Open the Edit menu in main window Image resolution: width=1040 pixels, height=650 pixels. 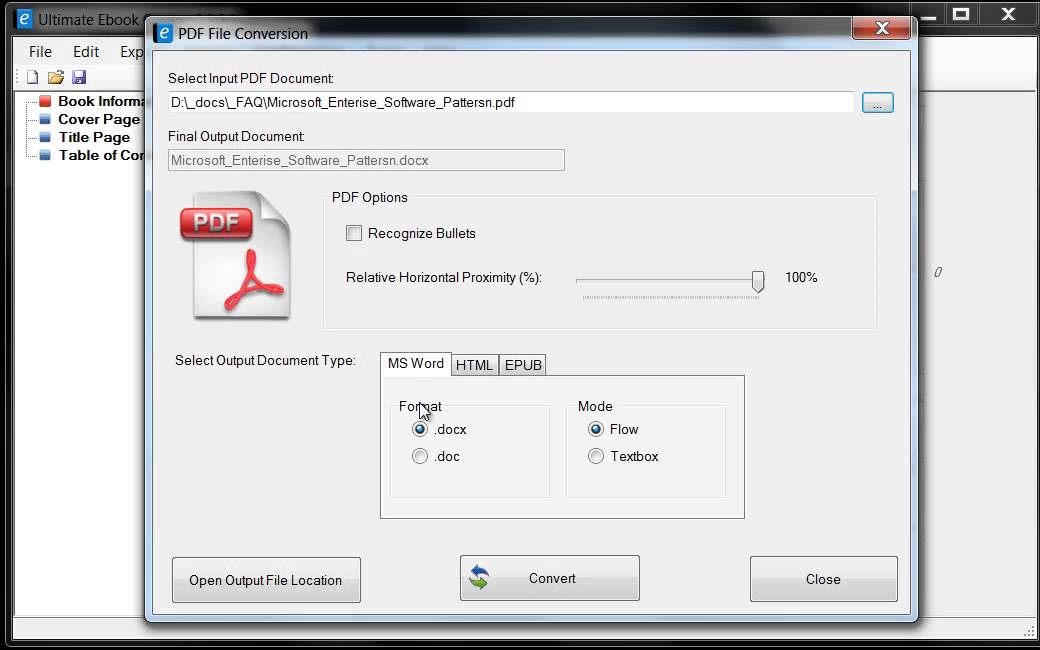tap(86, 52)
